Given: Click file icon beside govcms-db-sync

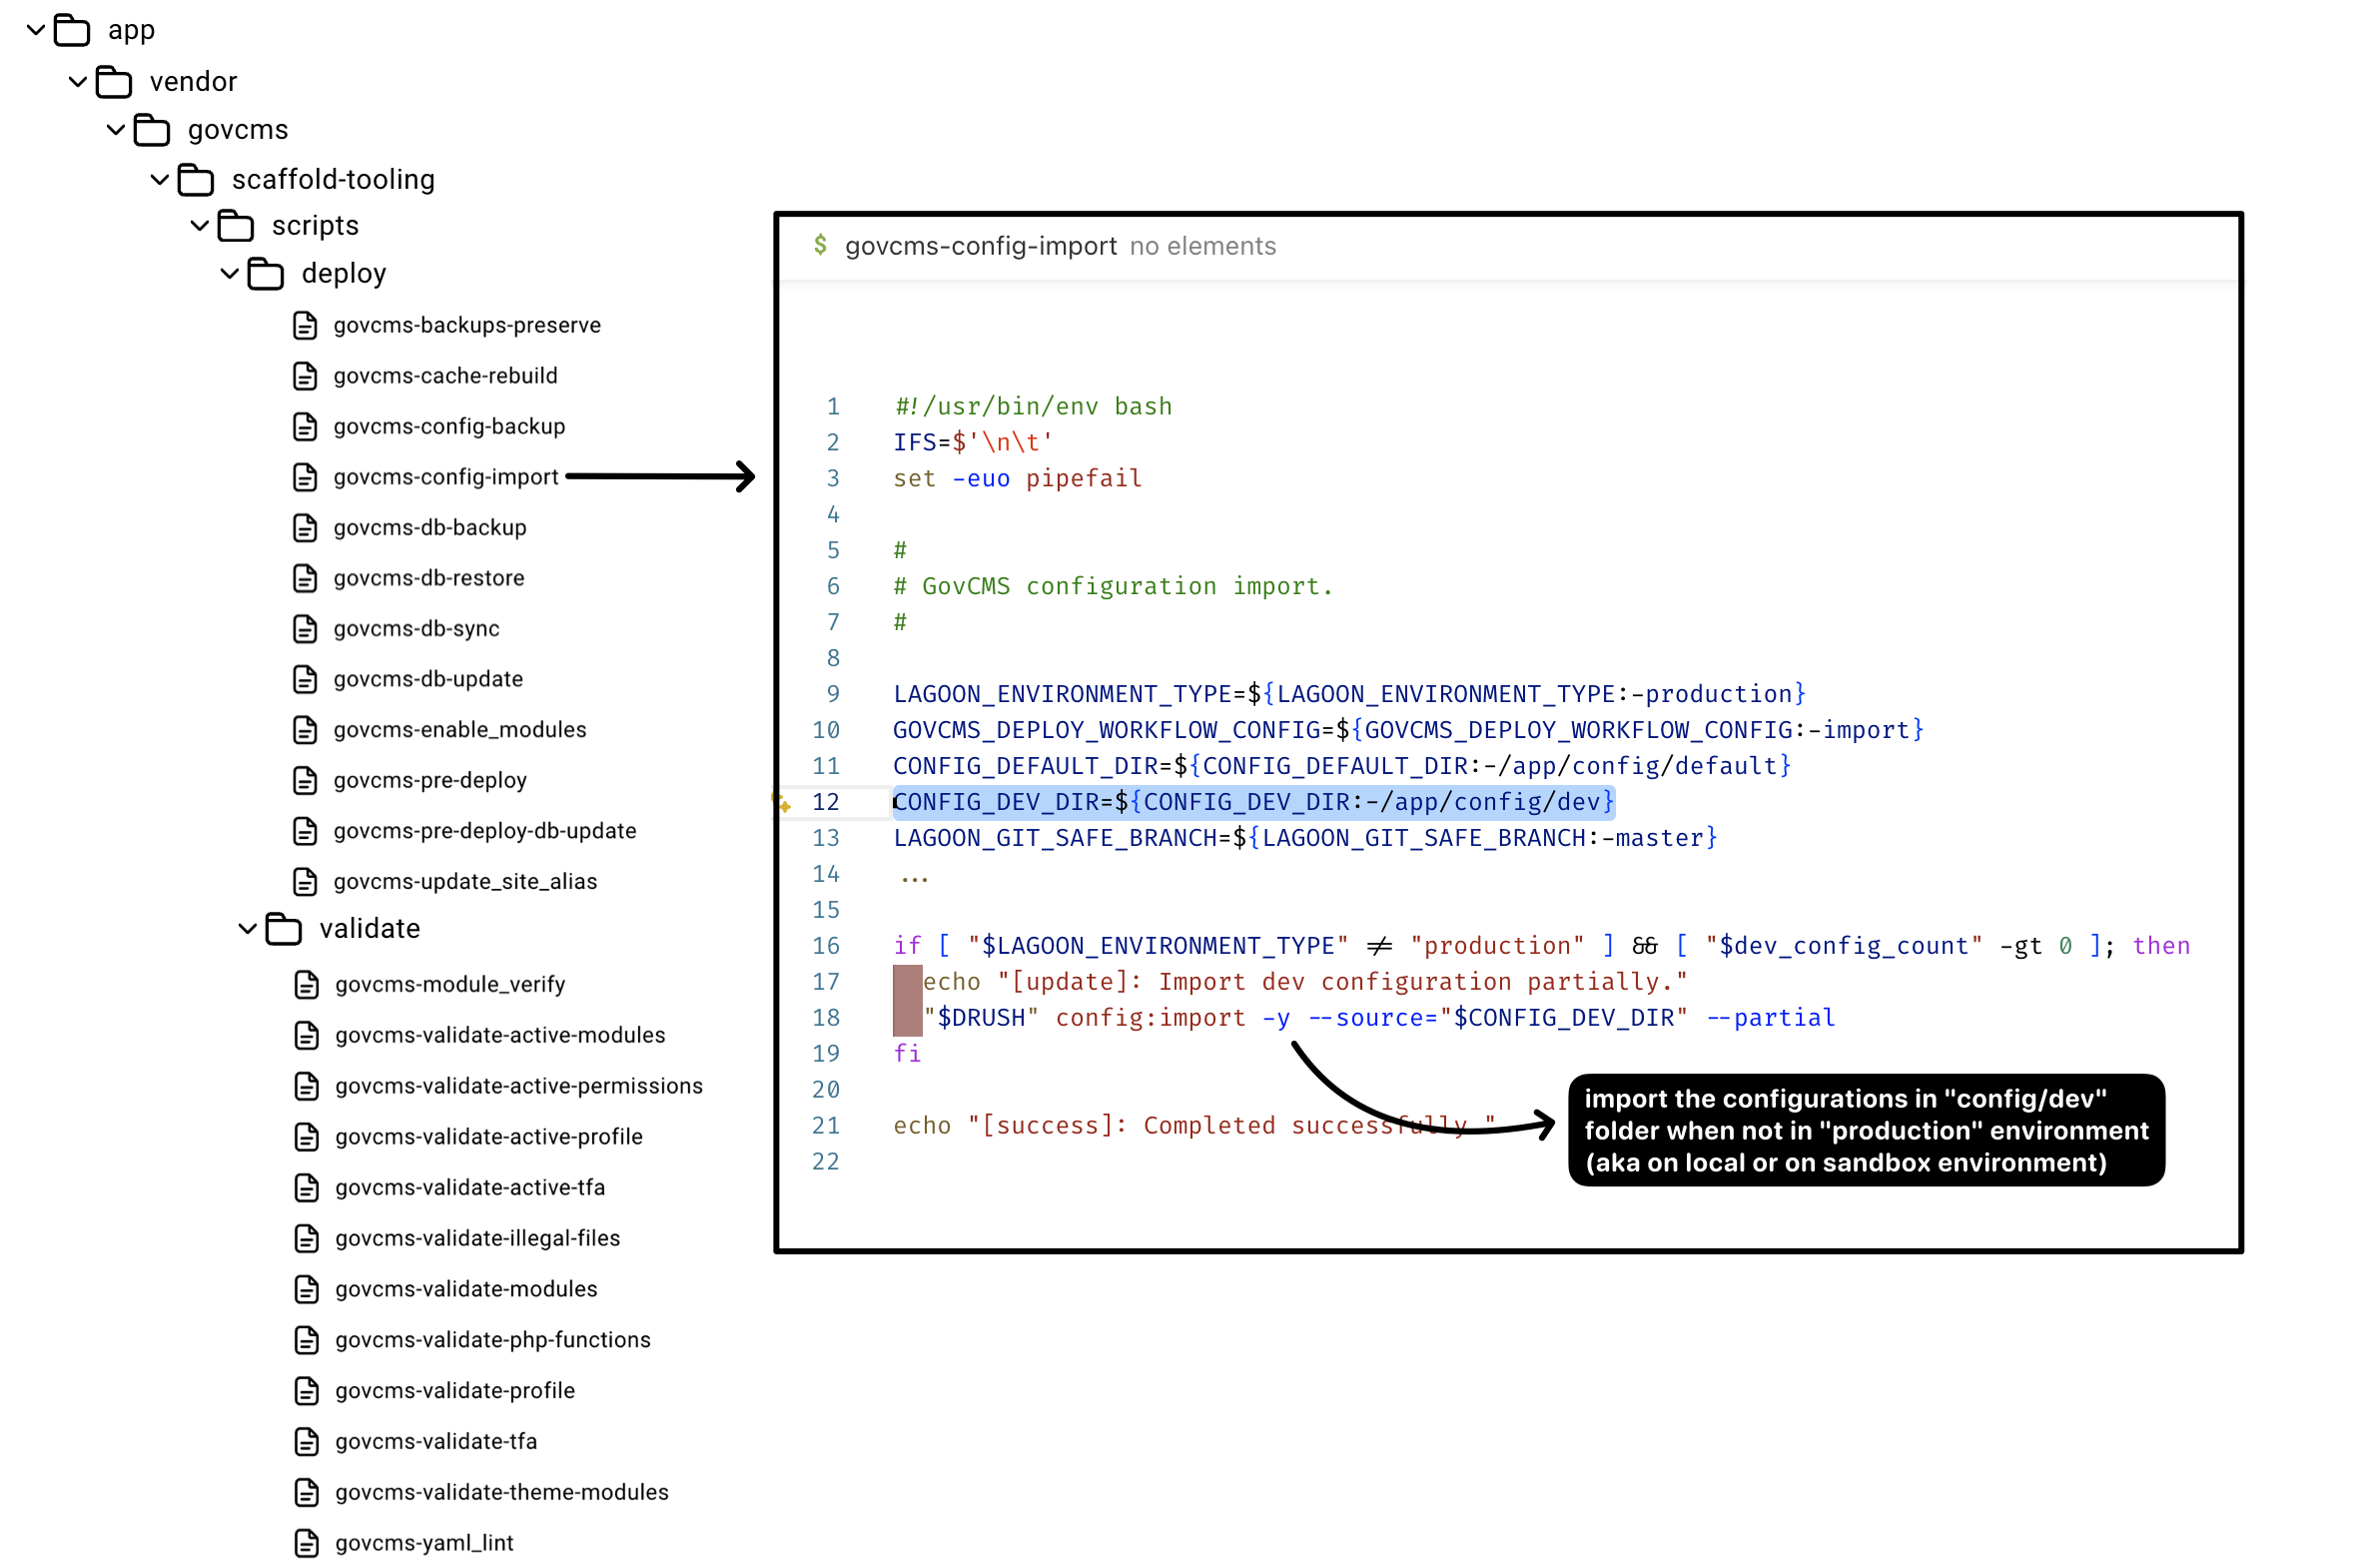Looking at the screenshot, I should (x=305, y=629).
